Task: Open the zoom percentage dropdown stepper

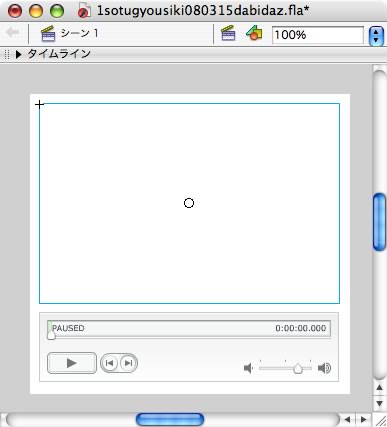Action: click(376, 36)
